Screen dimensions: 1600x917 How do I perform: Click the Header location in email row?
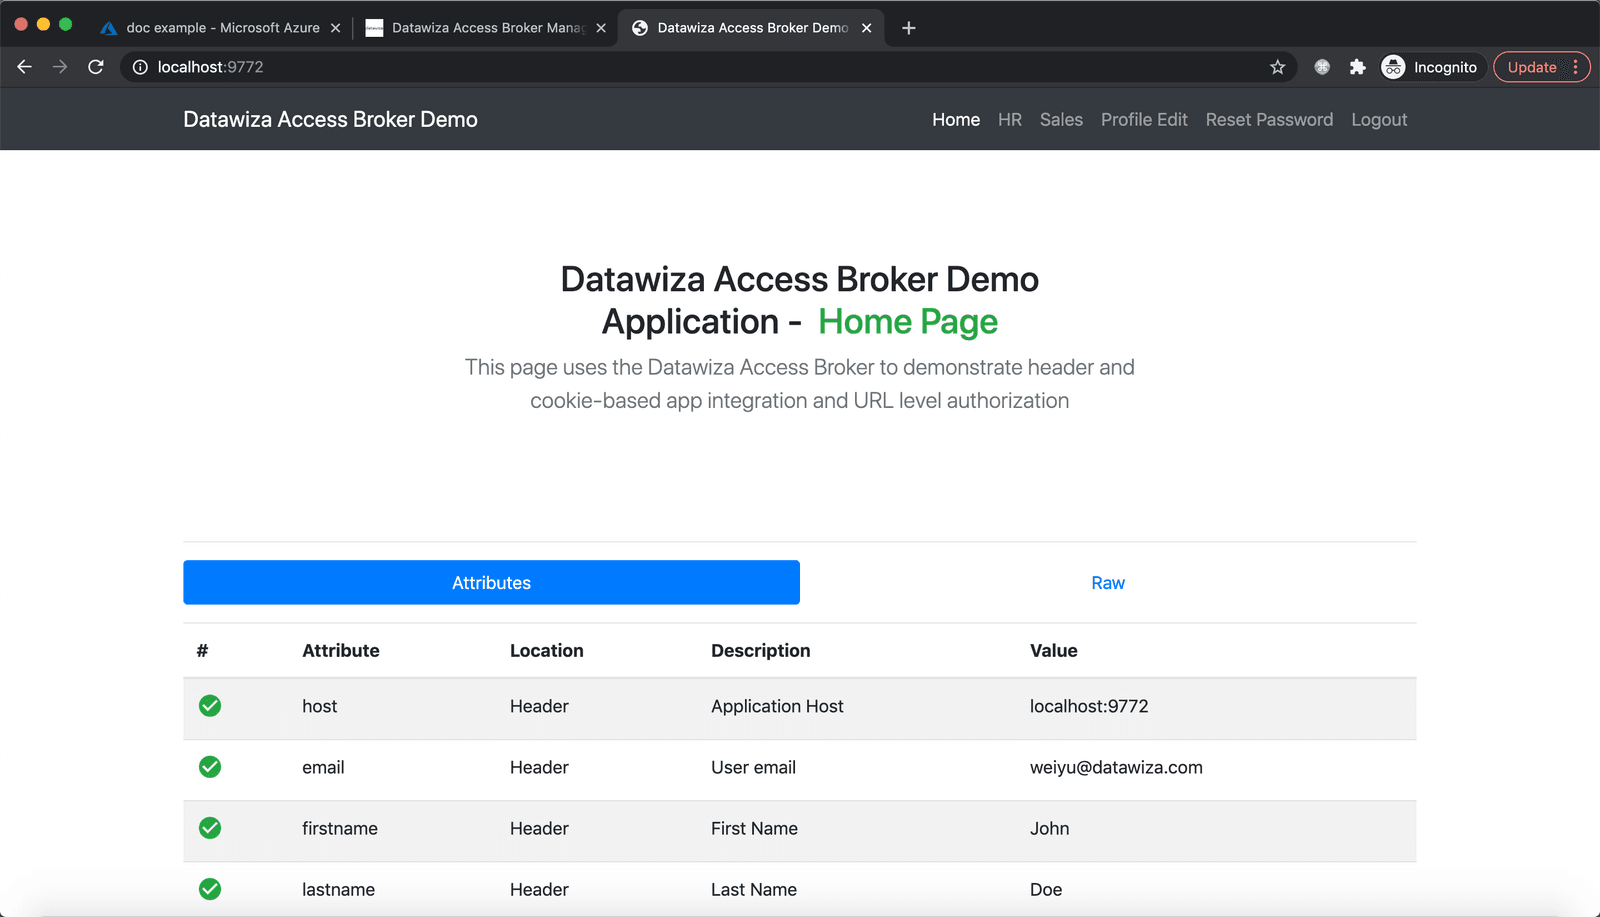click(539, 767)
